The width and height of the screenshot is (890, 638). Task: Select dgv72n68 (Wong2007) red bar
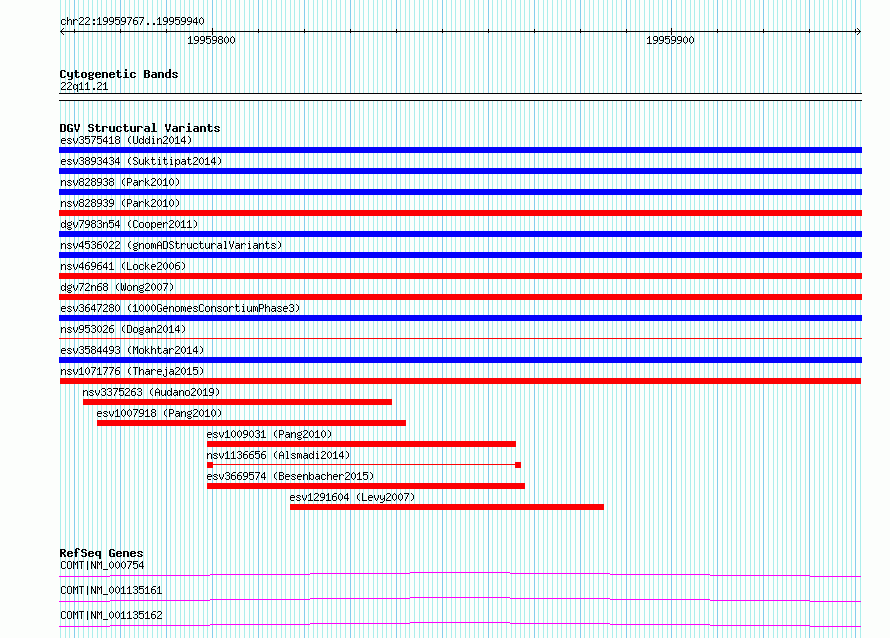pyautogui.click(x=460, y=297)
